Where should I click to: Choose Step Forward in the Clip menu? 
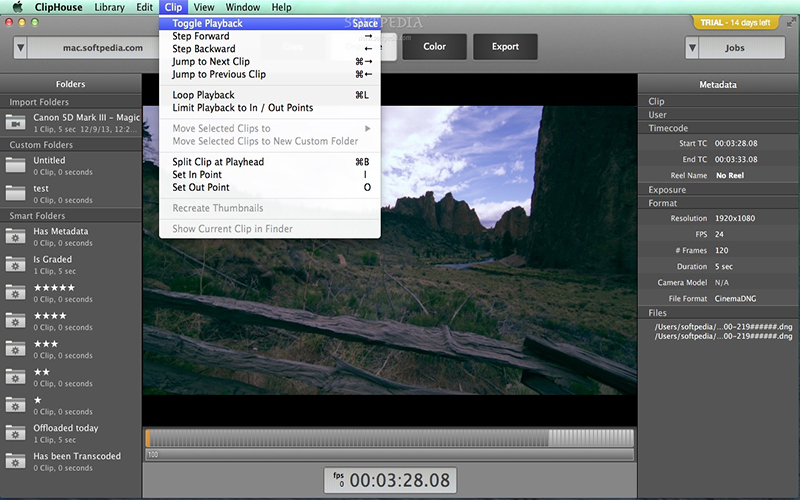pyautogui.click(x=270, y=36)
